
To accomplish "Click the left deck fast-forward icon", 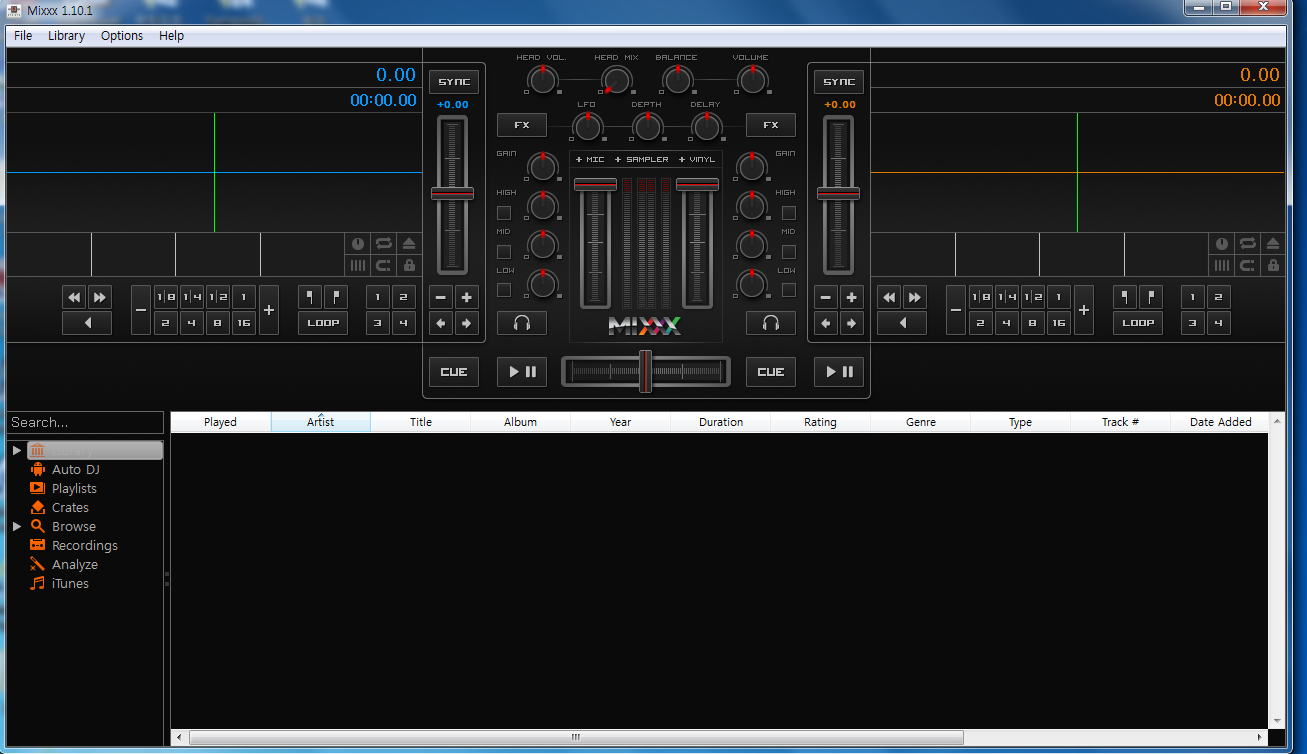I will pyautogui.click(x=99, y=297).
